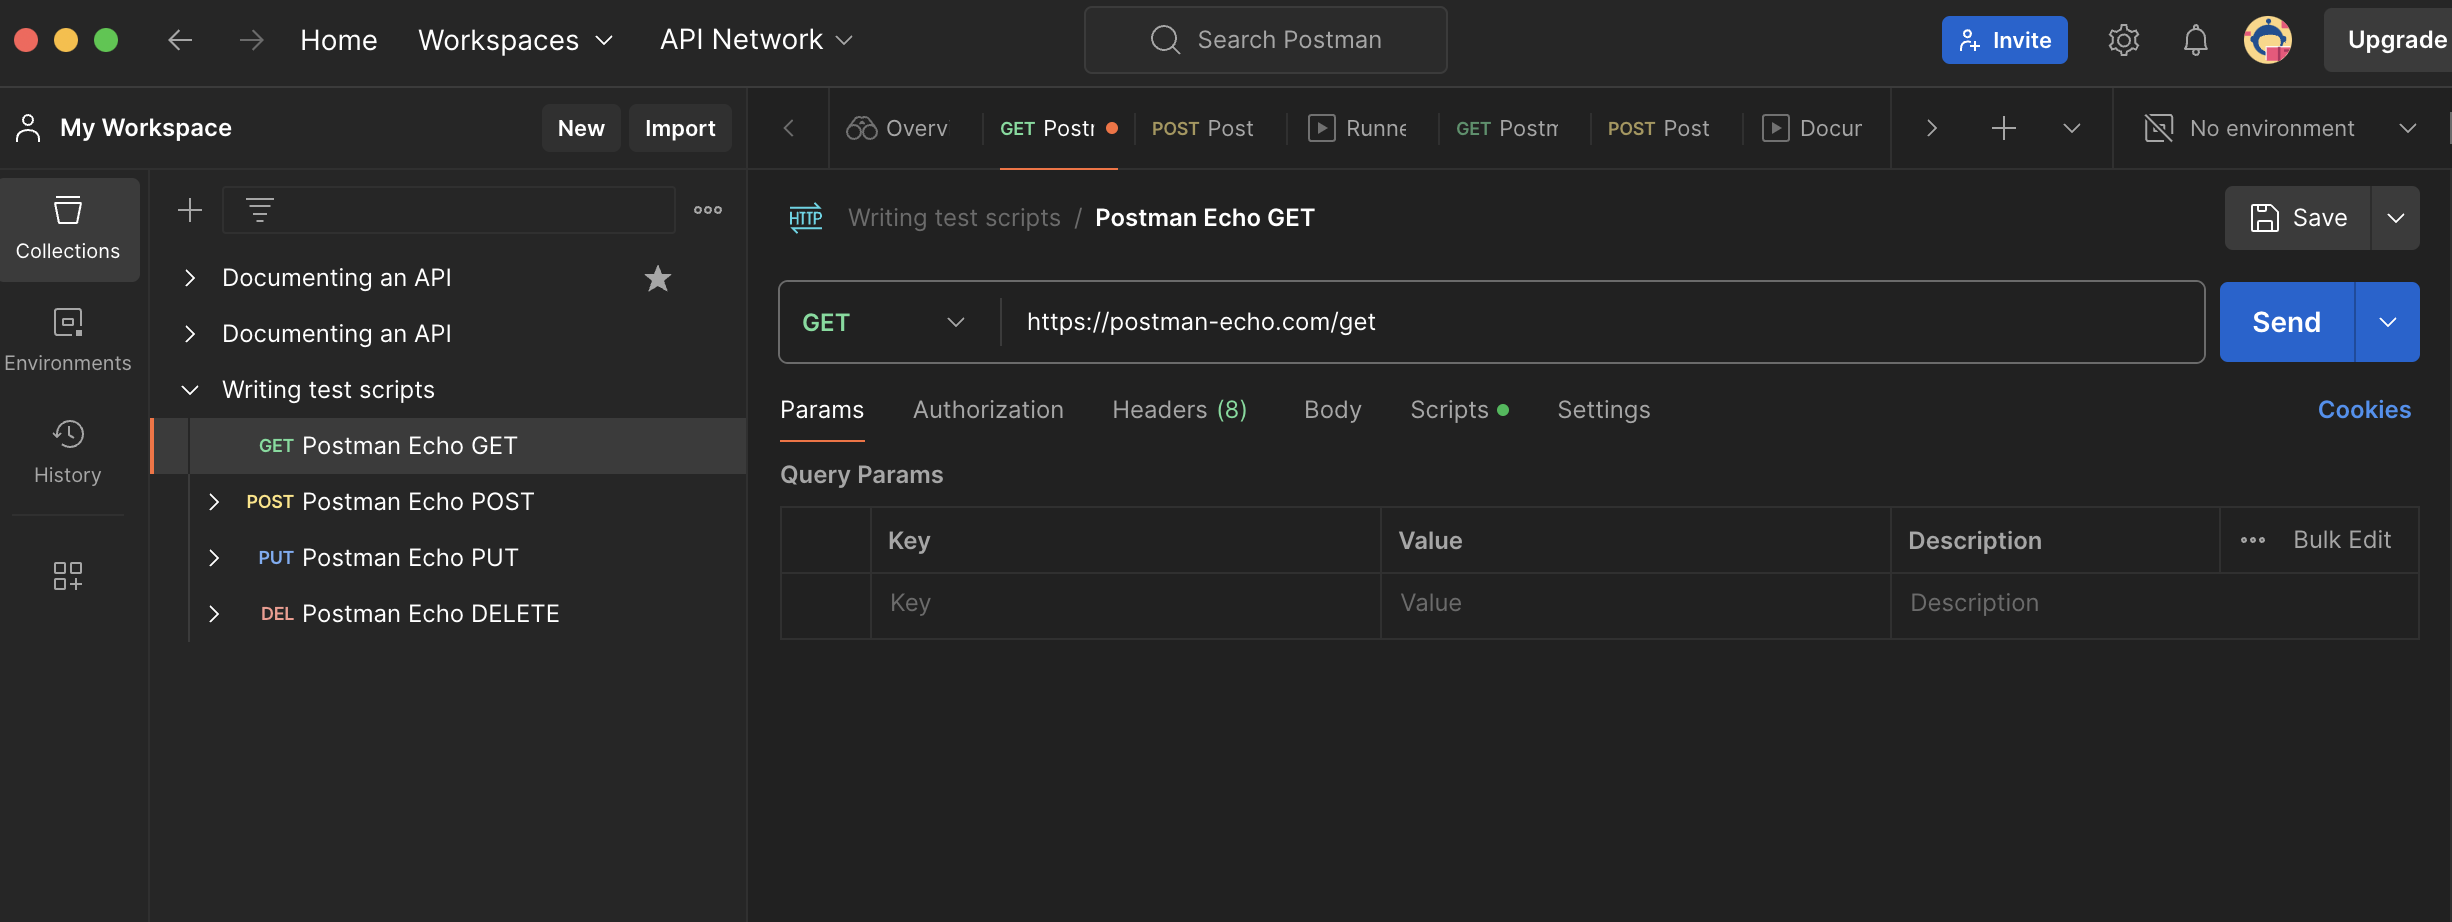Image resolution: width=2452 pixels, height=922 pixels.
Task: Click the blue Send button
Action: (x=2286, y=322)
